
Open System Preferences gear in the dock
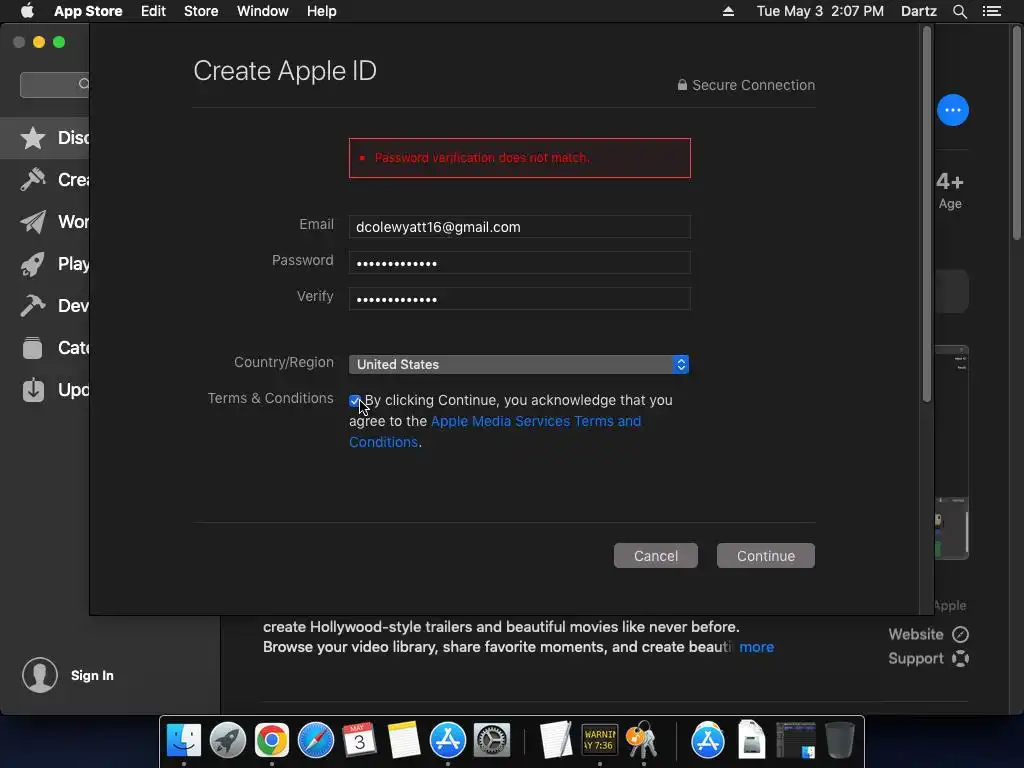pos(491,740)
